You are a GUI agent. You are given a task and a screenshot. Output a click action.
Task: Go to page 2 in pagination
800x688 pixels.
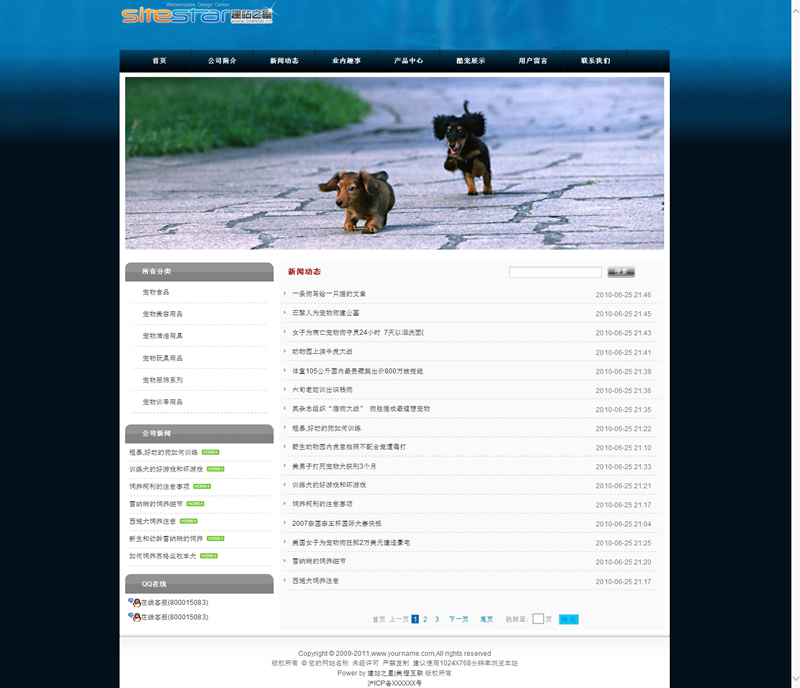[x=425, y=619]
